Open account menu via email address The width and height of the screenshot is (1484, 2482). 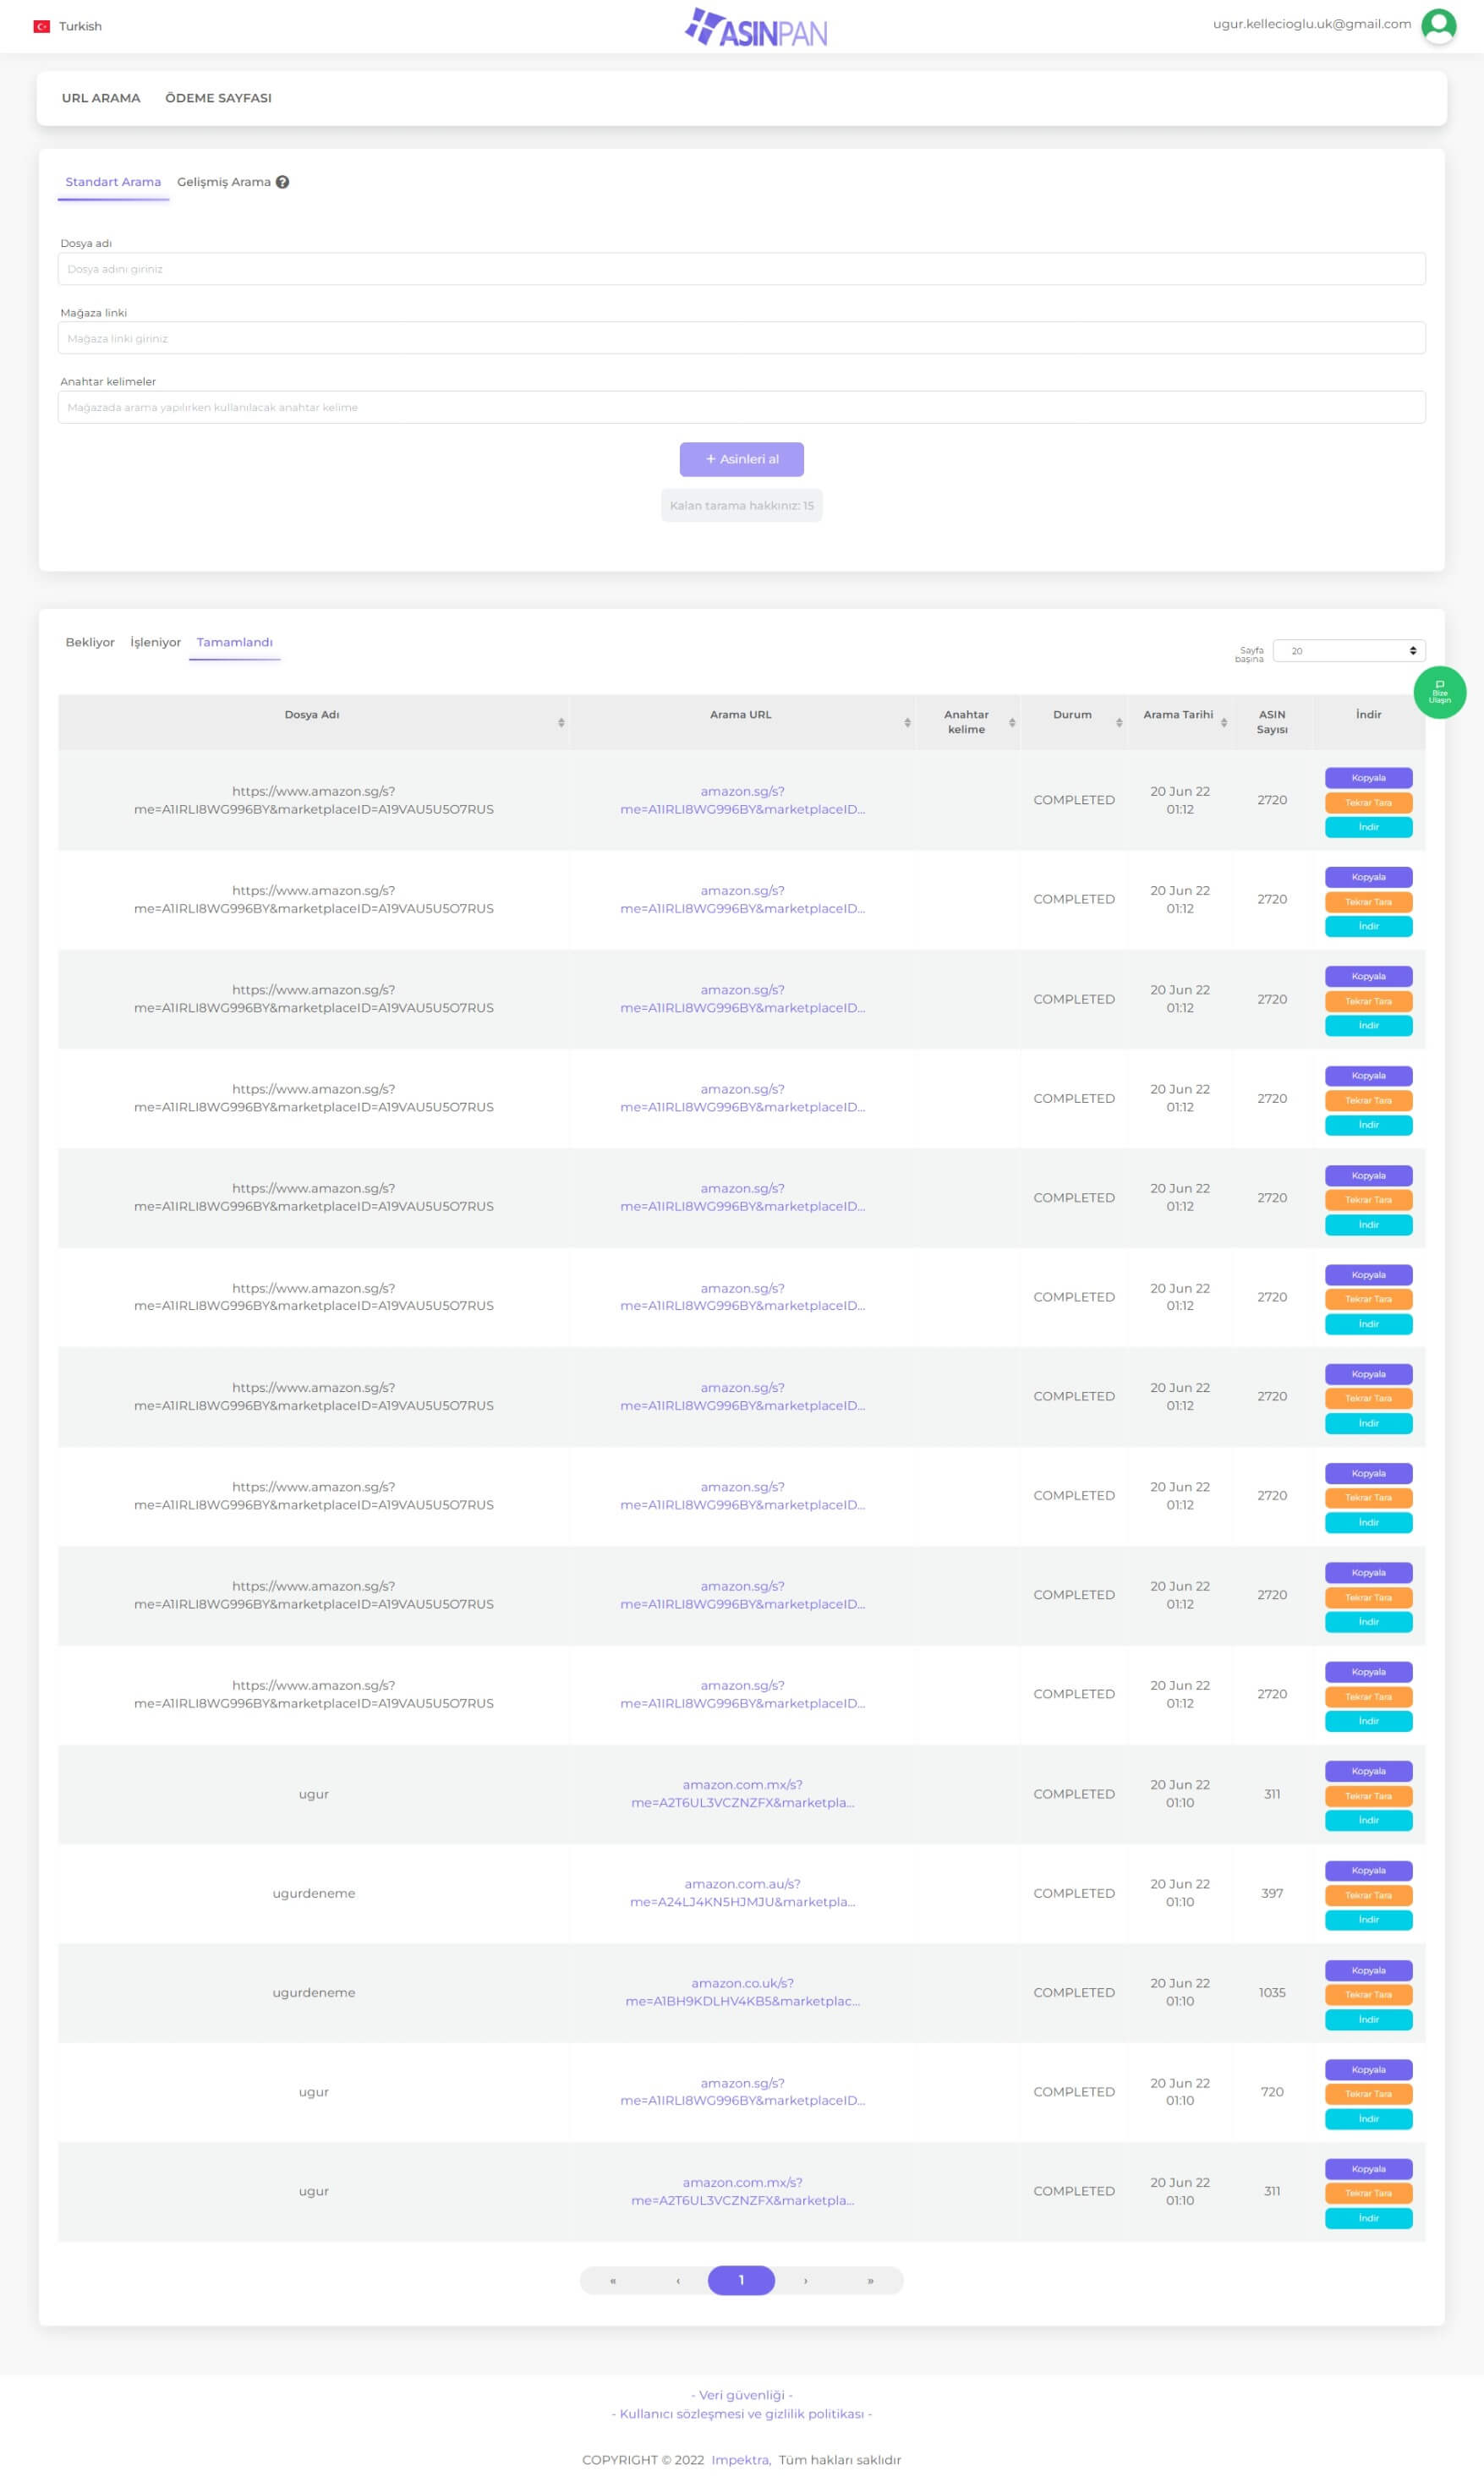coord(1311,24)
